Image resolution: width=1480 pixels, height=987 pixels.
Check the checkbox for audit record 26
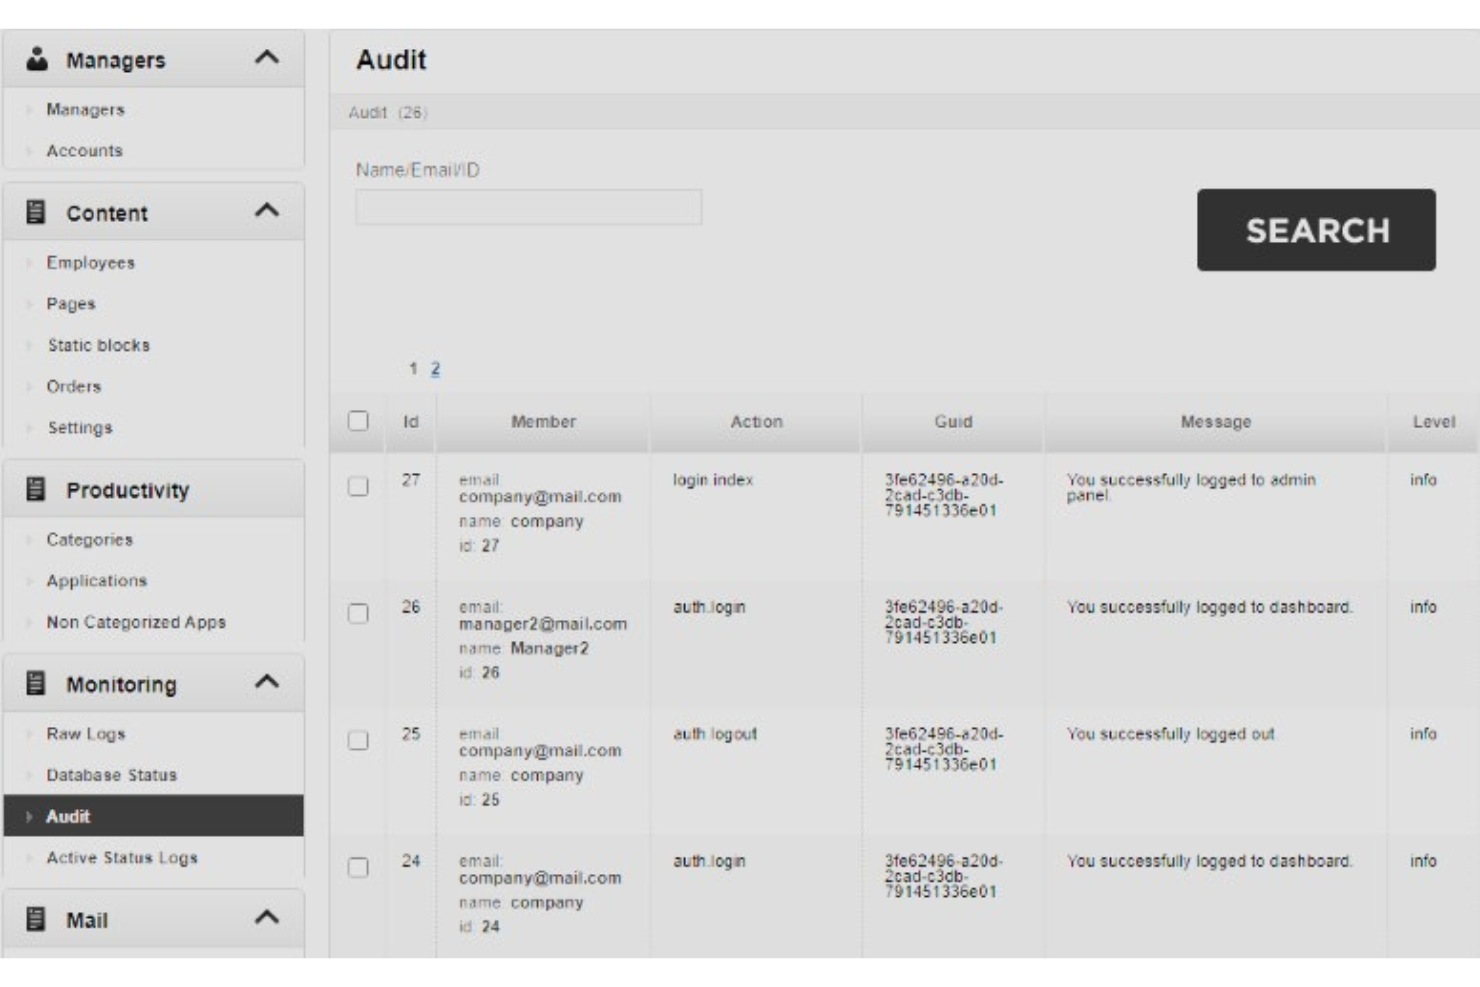coord(360,615)
